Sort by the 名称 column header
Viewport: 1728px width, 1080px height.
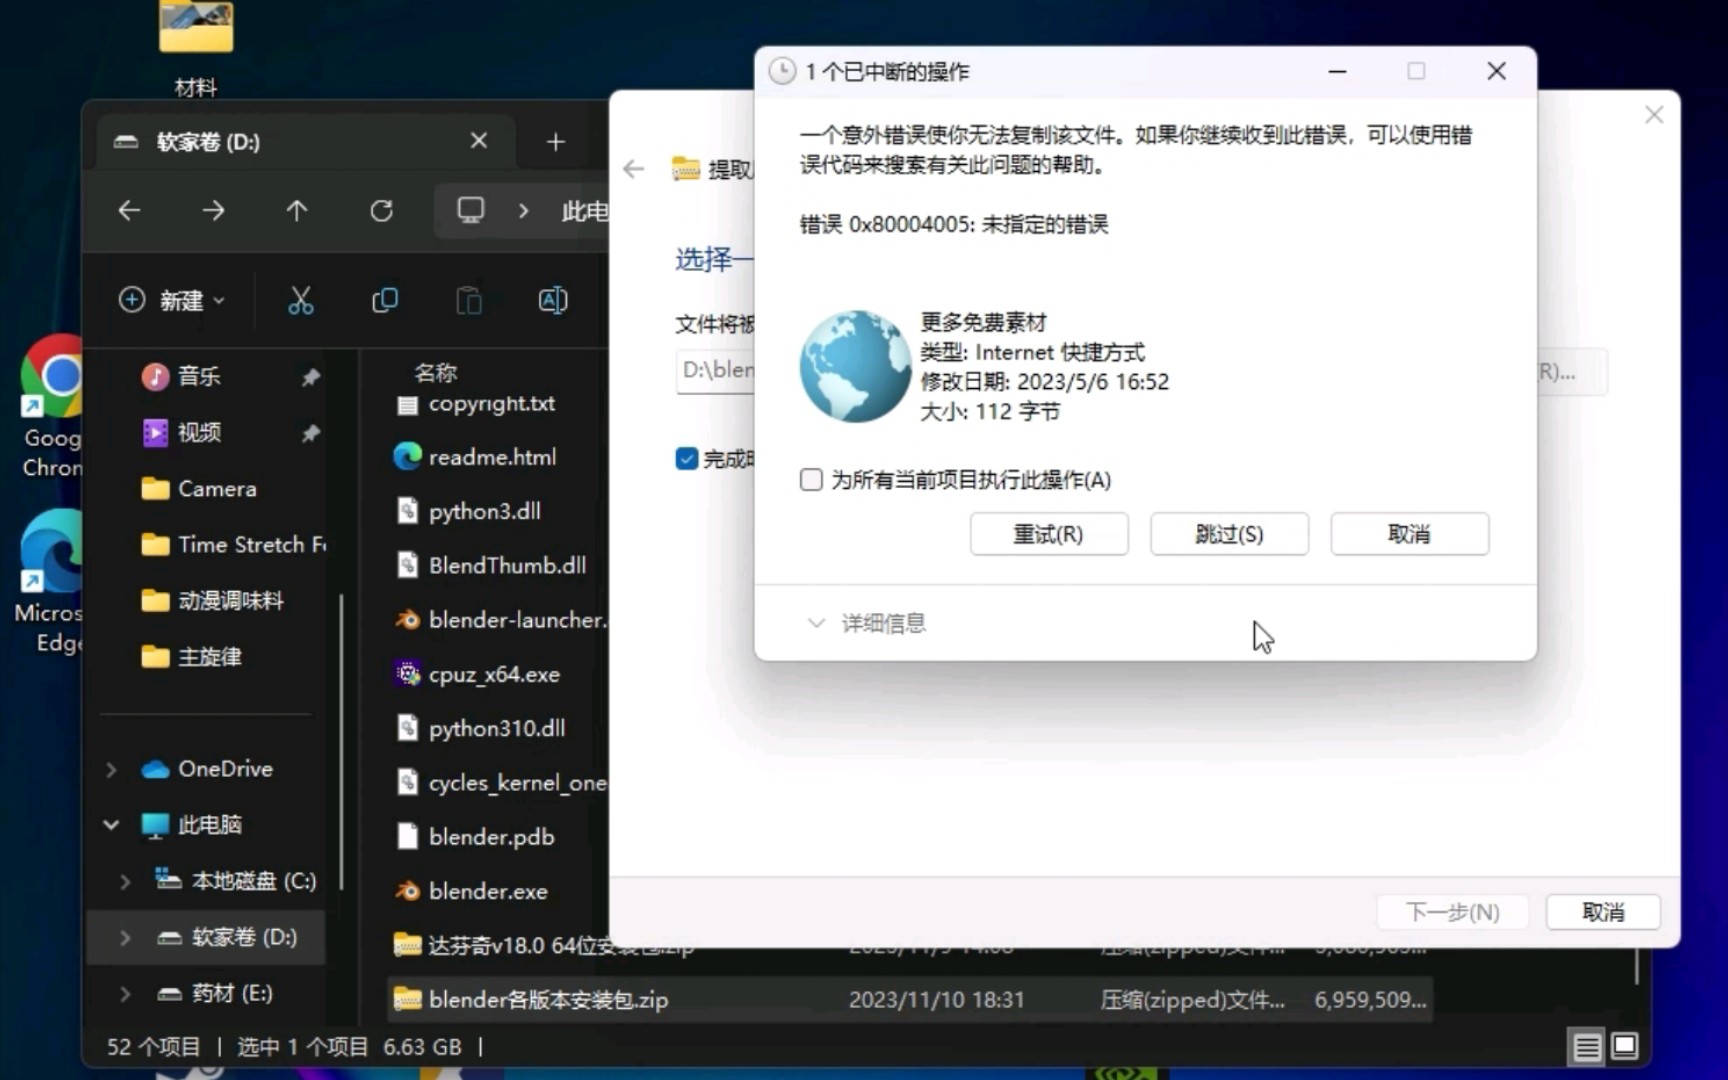point(435,372)
